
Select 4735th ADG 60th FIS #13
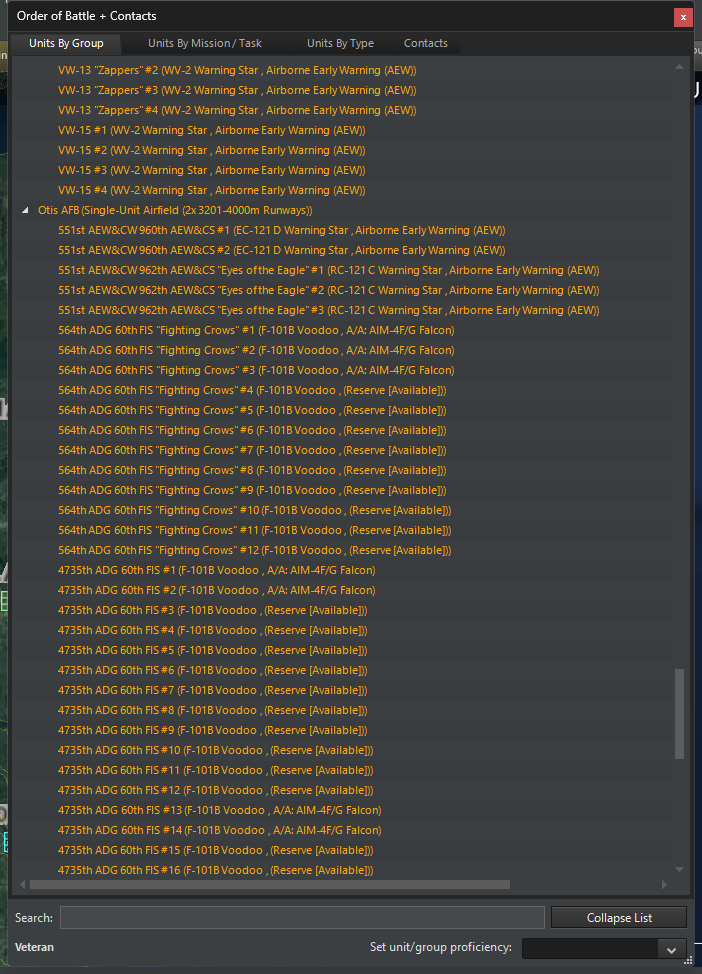click(220, 810)
